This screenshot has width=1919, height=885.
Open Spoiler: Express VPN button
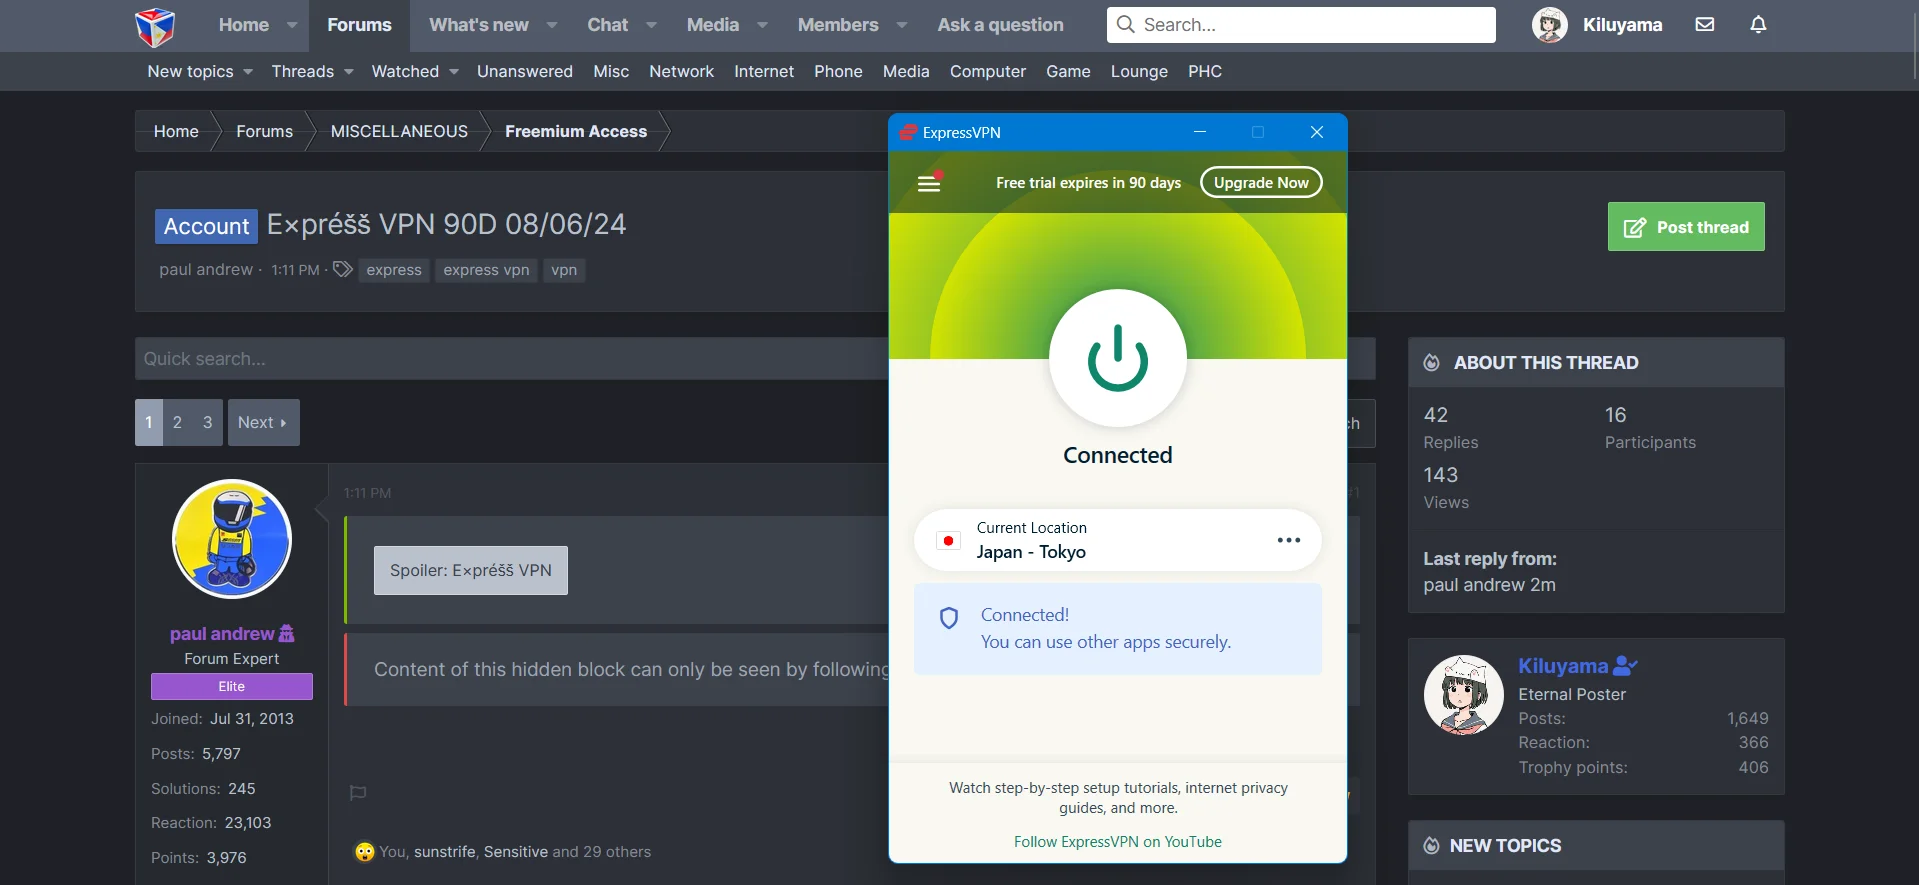click(x=471, y=570)
